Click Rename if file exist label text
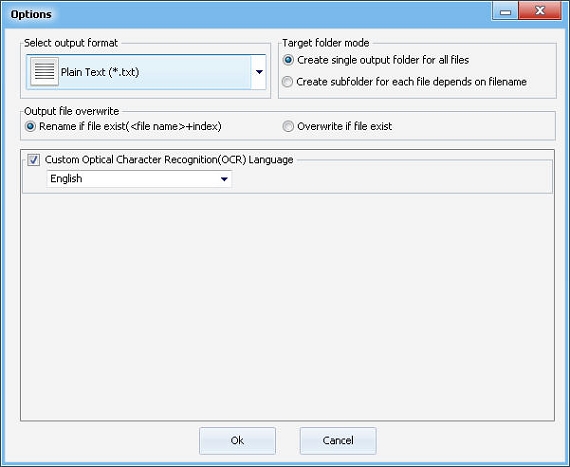Viewport: 570px width, 467px height. click(130, 126)
